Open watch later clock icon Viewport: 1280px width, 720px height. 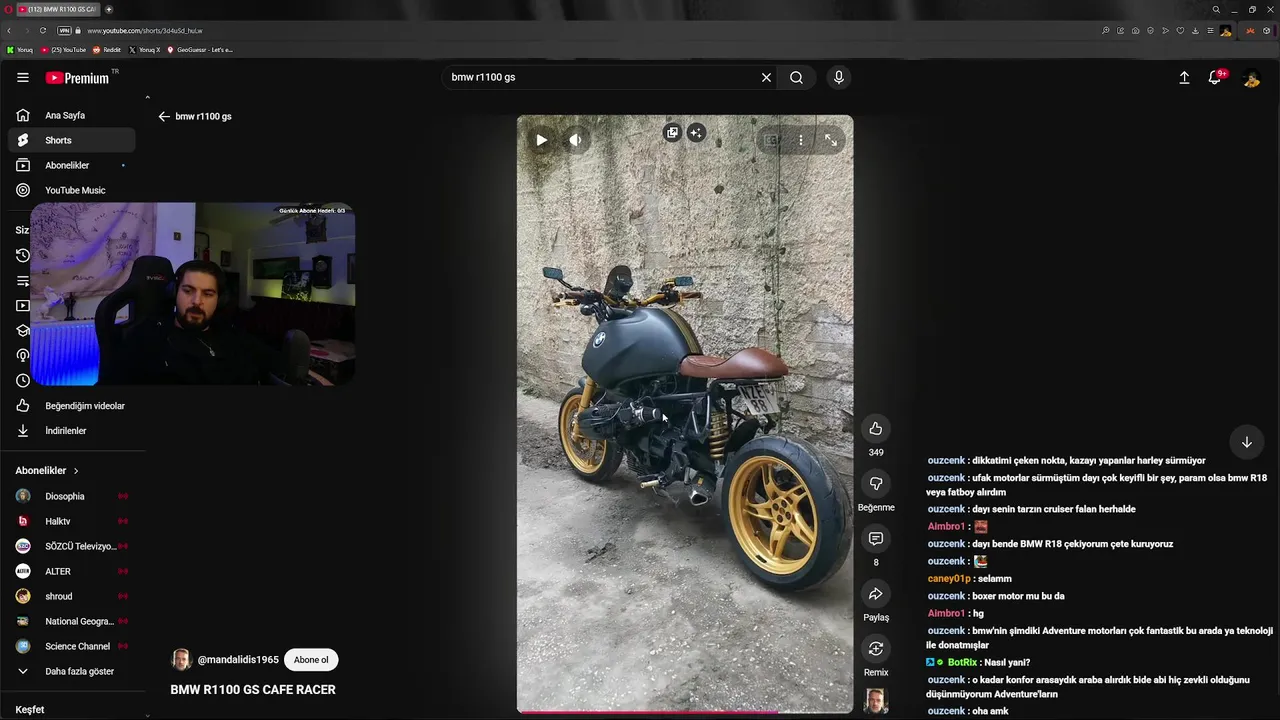tap(23, 380)
